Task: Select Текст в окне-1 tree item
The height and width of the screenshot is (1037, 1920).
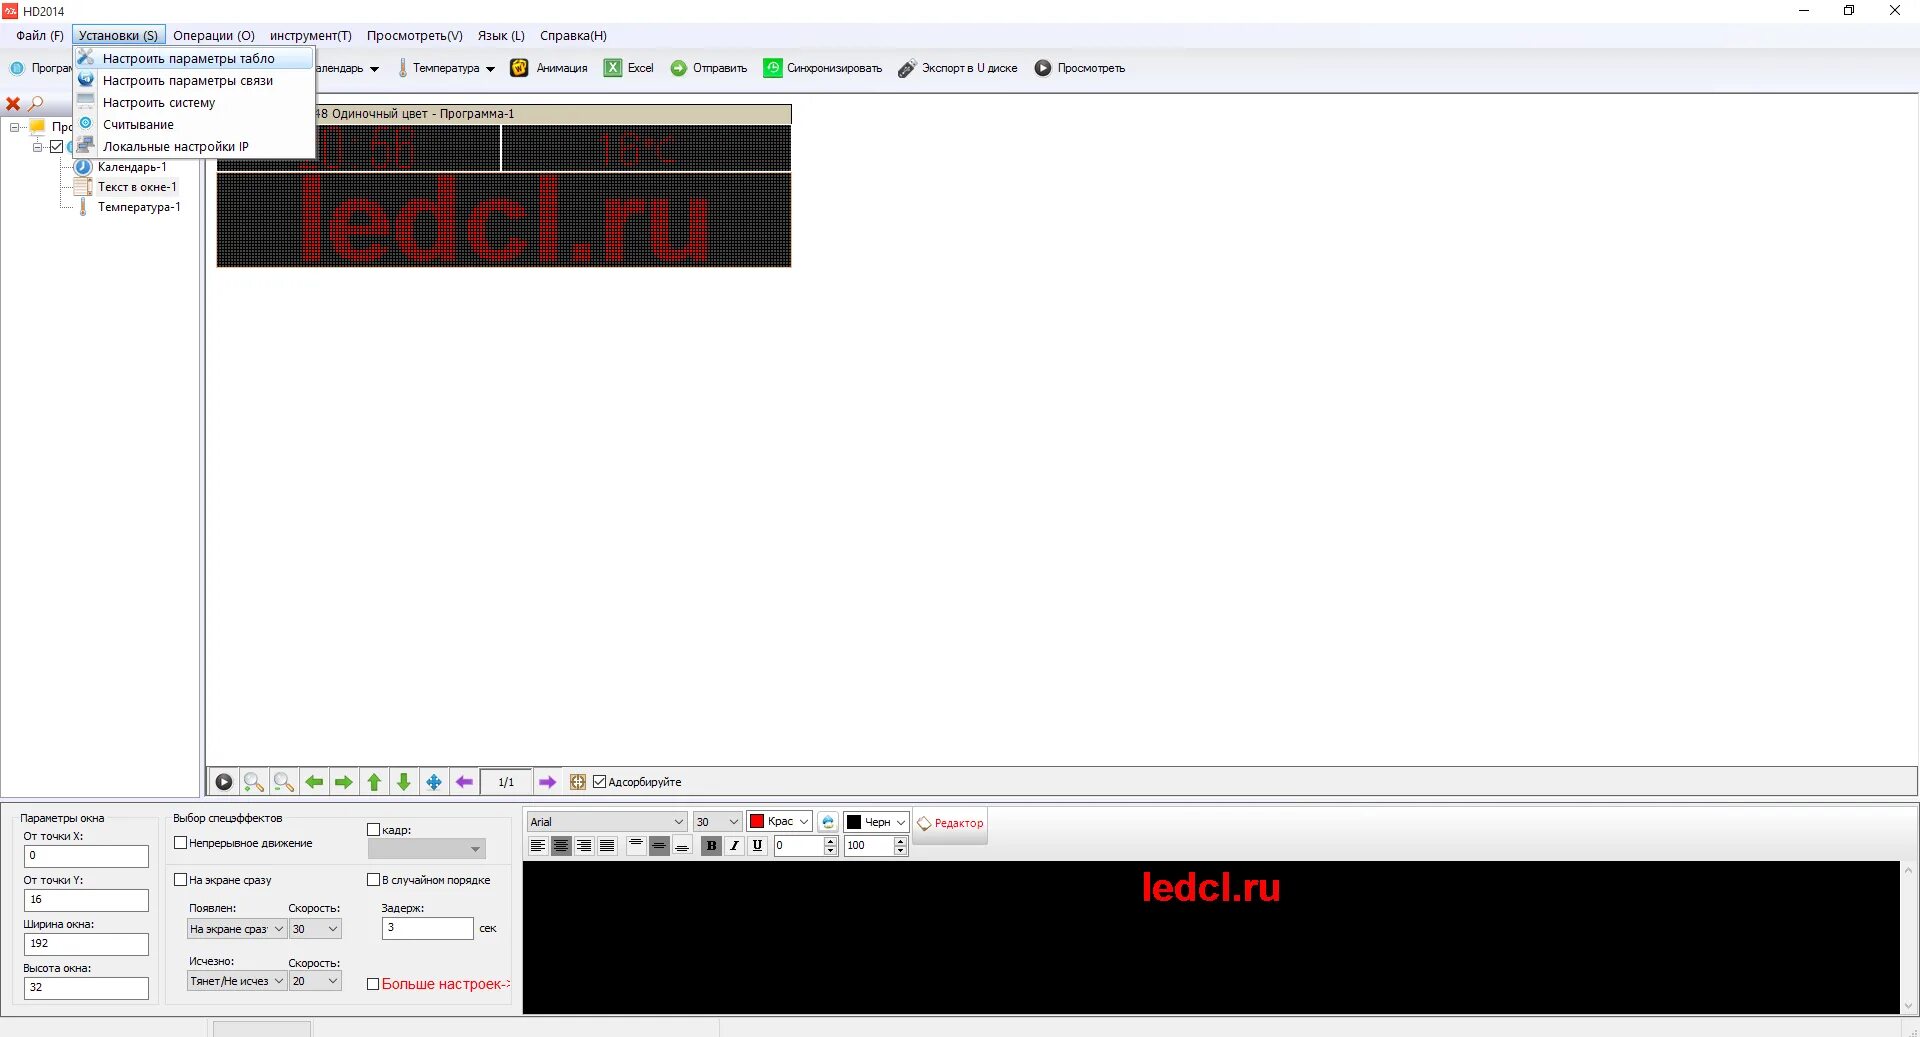Action: 137,187
